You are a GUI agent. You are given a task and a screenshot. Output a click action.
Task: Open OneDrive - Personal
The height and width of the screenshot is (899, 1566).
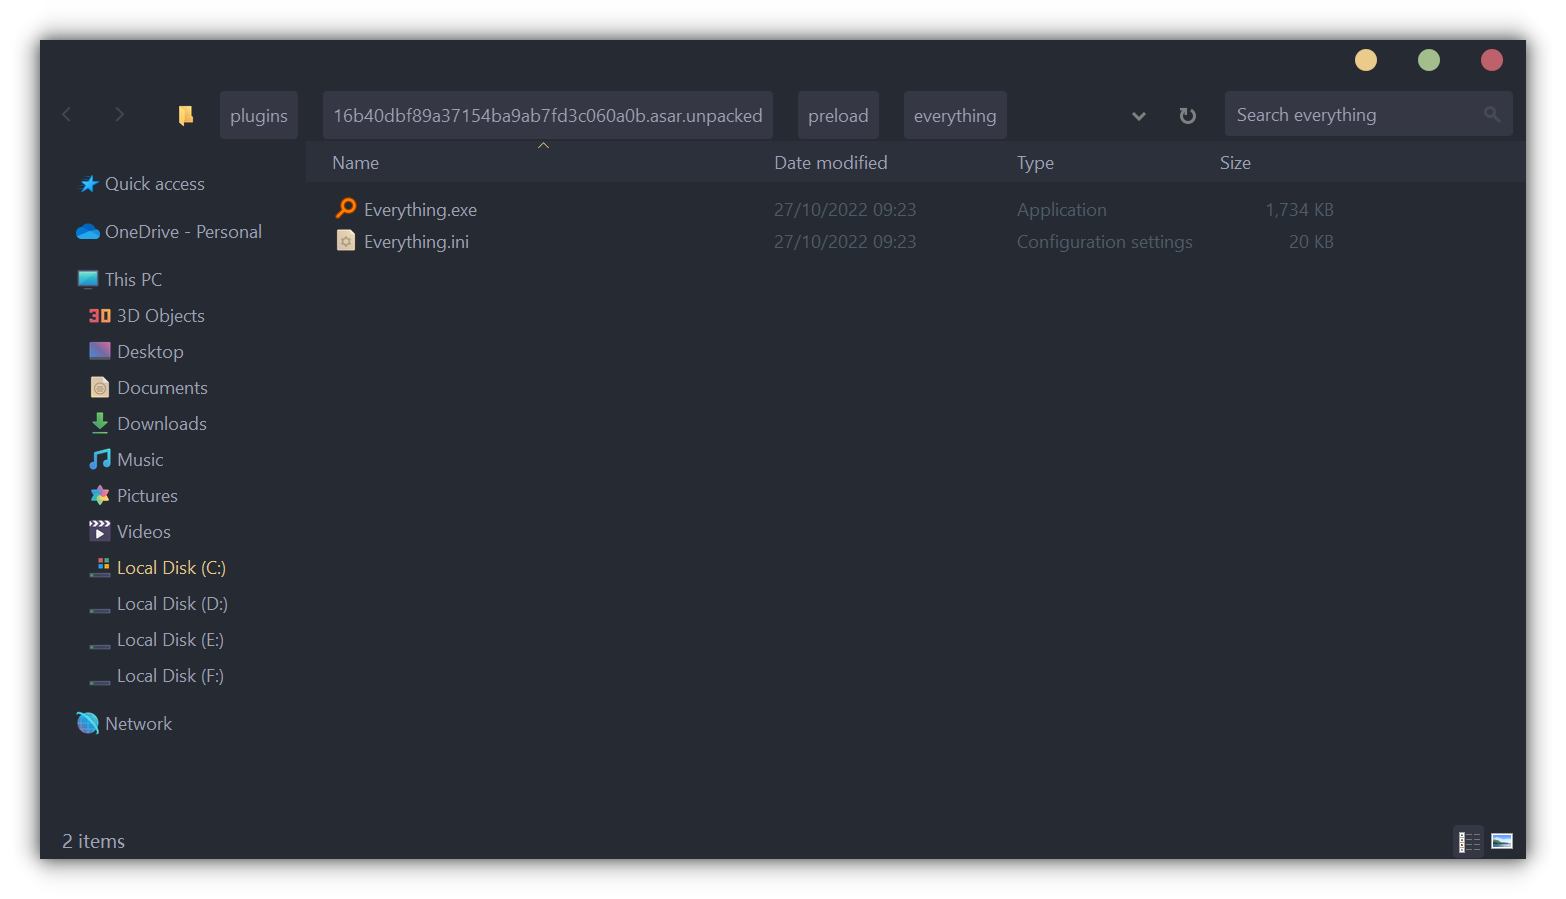click(183, 232)
